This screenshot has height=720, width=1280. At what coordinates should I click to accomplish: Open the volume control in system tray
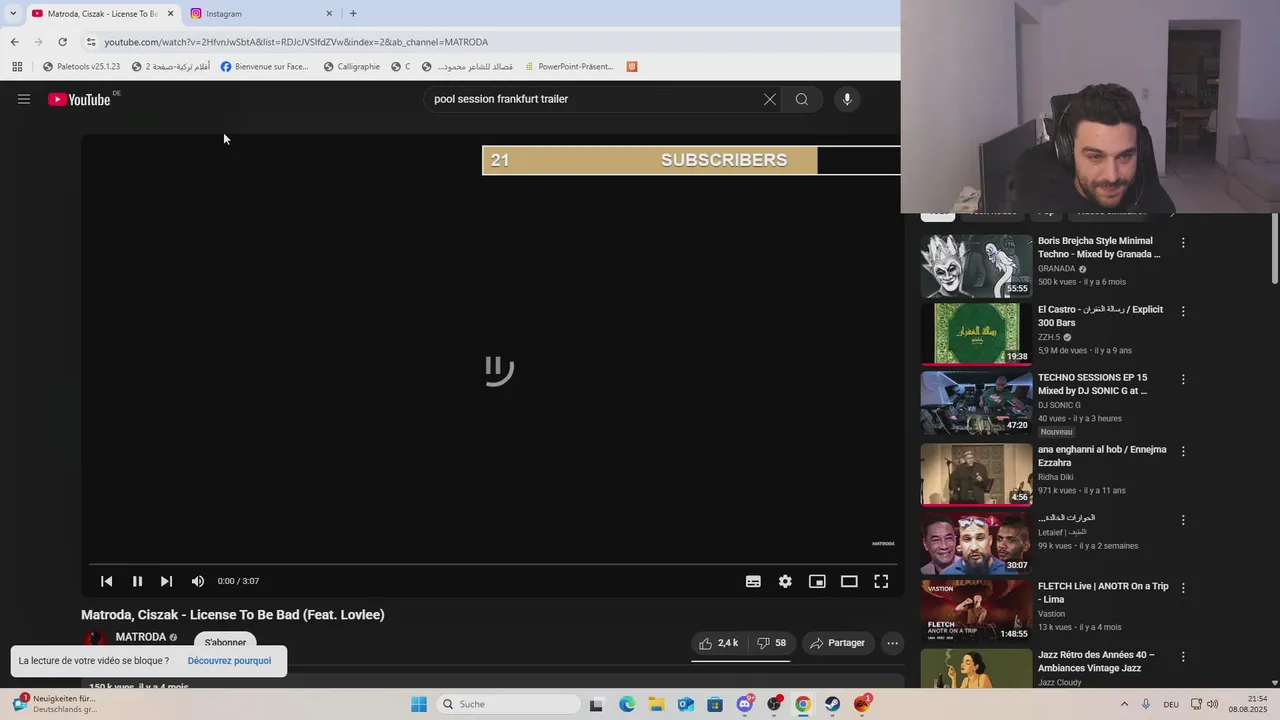click(x=1213, y=704)
